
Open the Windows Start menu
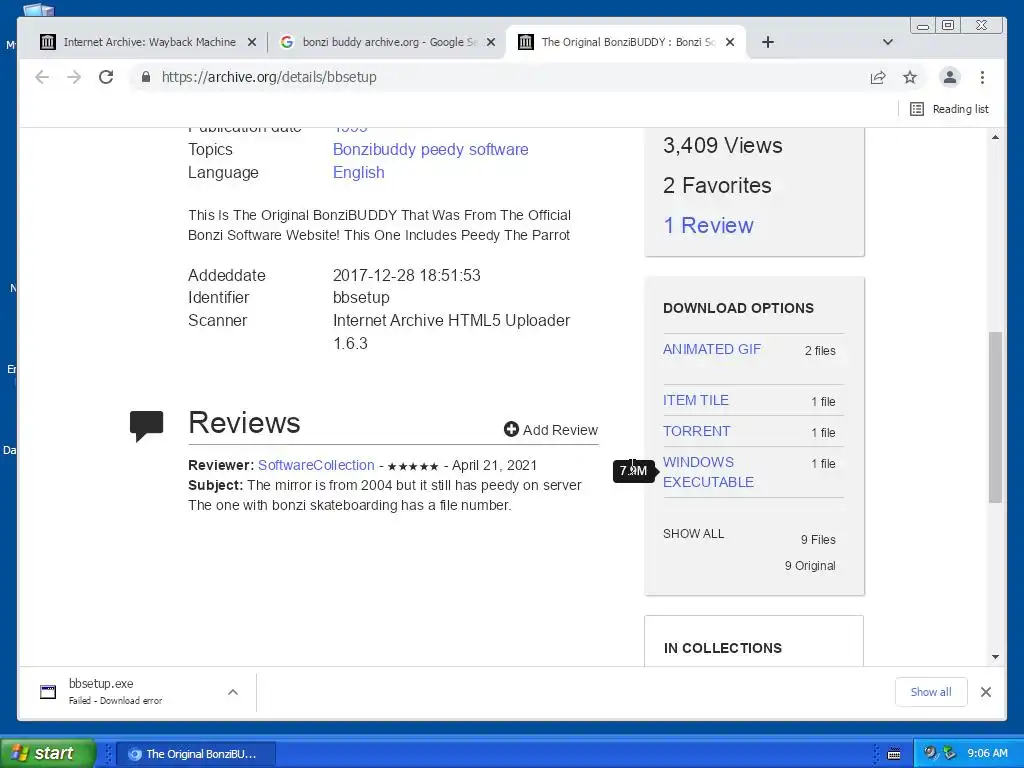(x=48, y=753)
